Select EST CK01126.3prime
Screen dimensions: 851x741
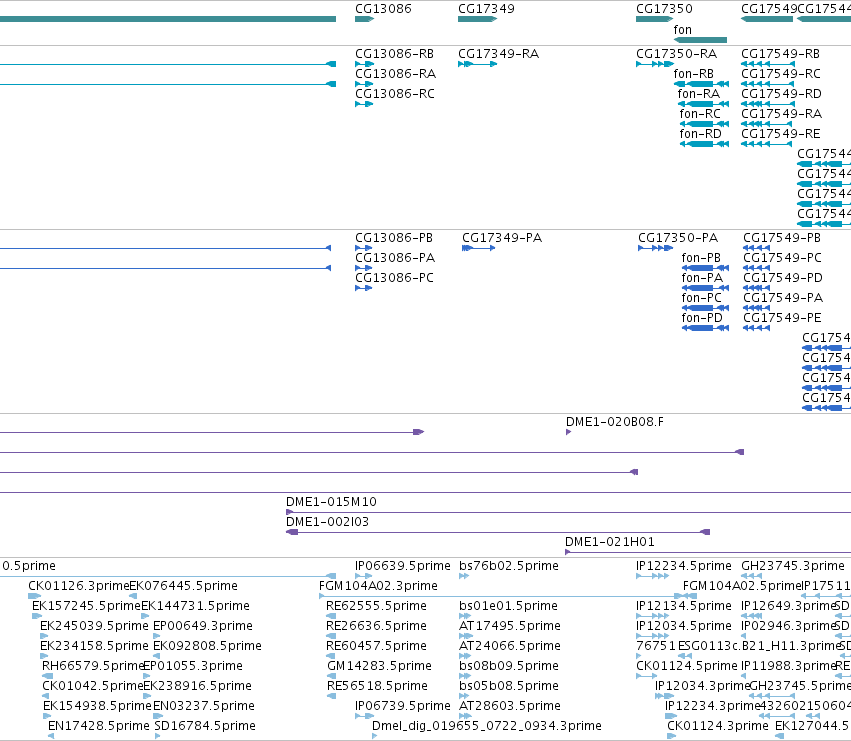(79, 586)
